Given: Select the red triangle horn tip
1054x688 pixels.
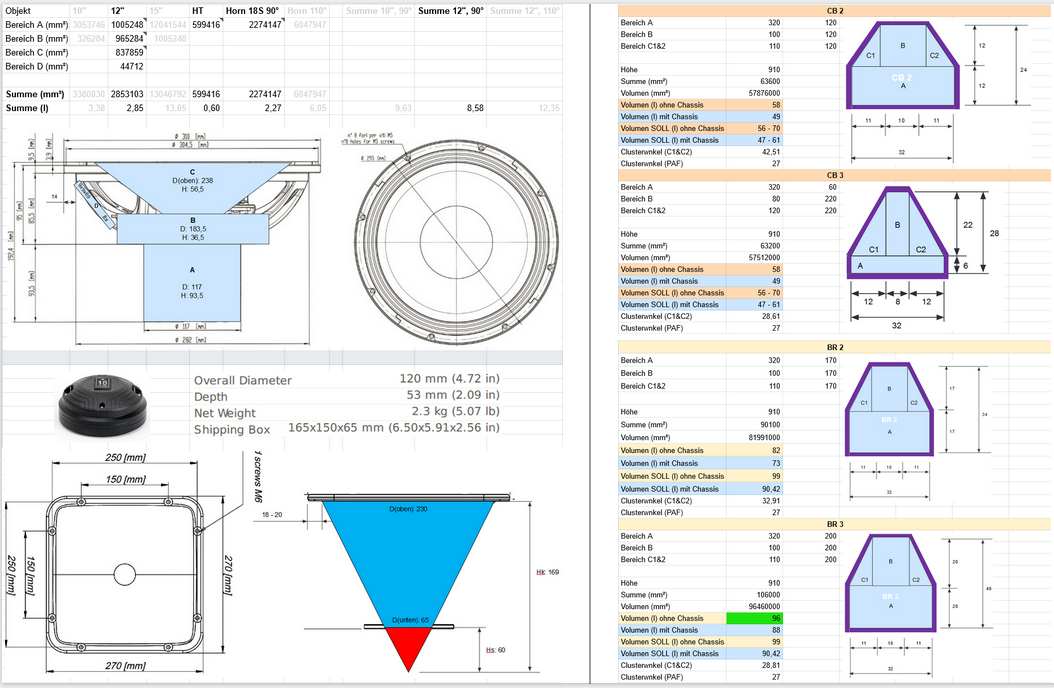Looking at the screenshot, I should pos(406,649).
